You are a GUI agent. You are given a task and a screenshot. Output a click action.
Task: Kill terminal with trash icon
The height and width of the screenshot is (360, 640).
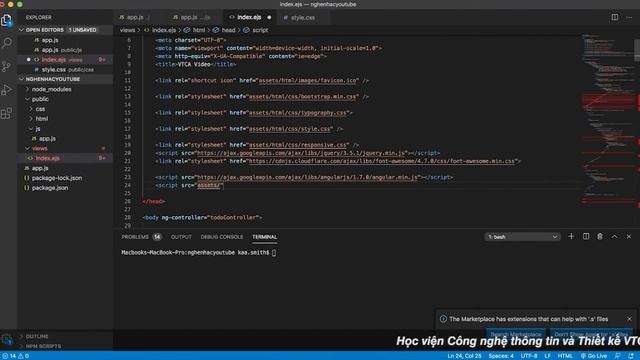pos(600,236)
